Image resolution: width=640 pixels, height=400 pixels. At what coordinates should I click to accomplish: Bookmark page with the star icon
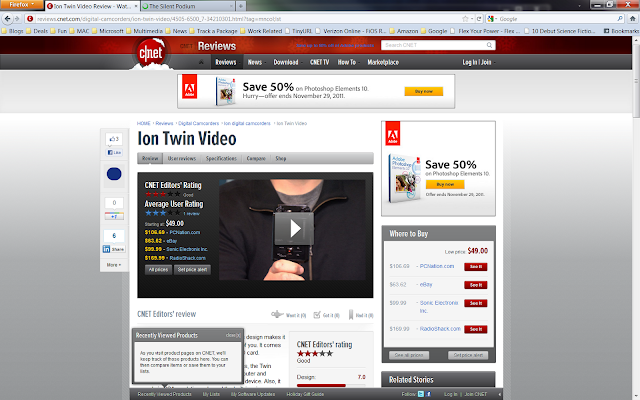tap(465, 19)
